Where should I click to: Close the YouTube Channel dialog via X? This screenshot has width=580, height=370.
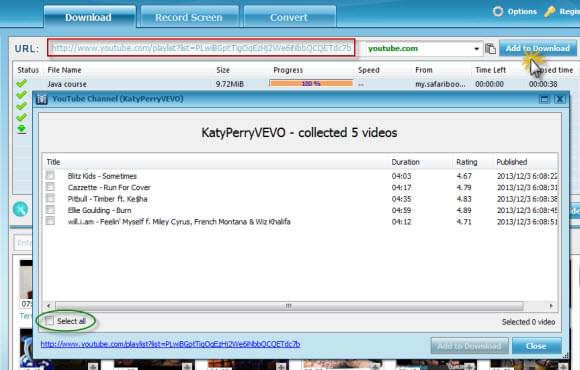[x=560, y=99]
